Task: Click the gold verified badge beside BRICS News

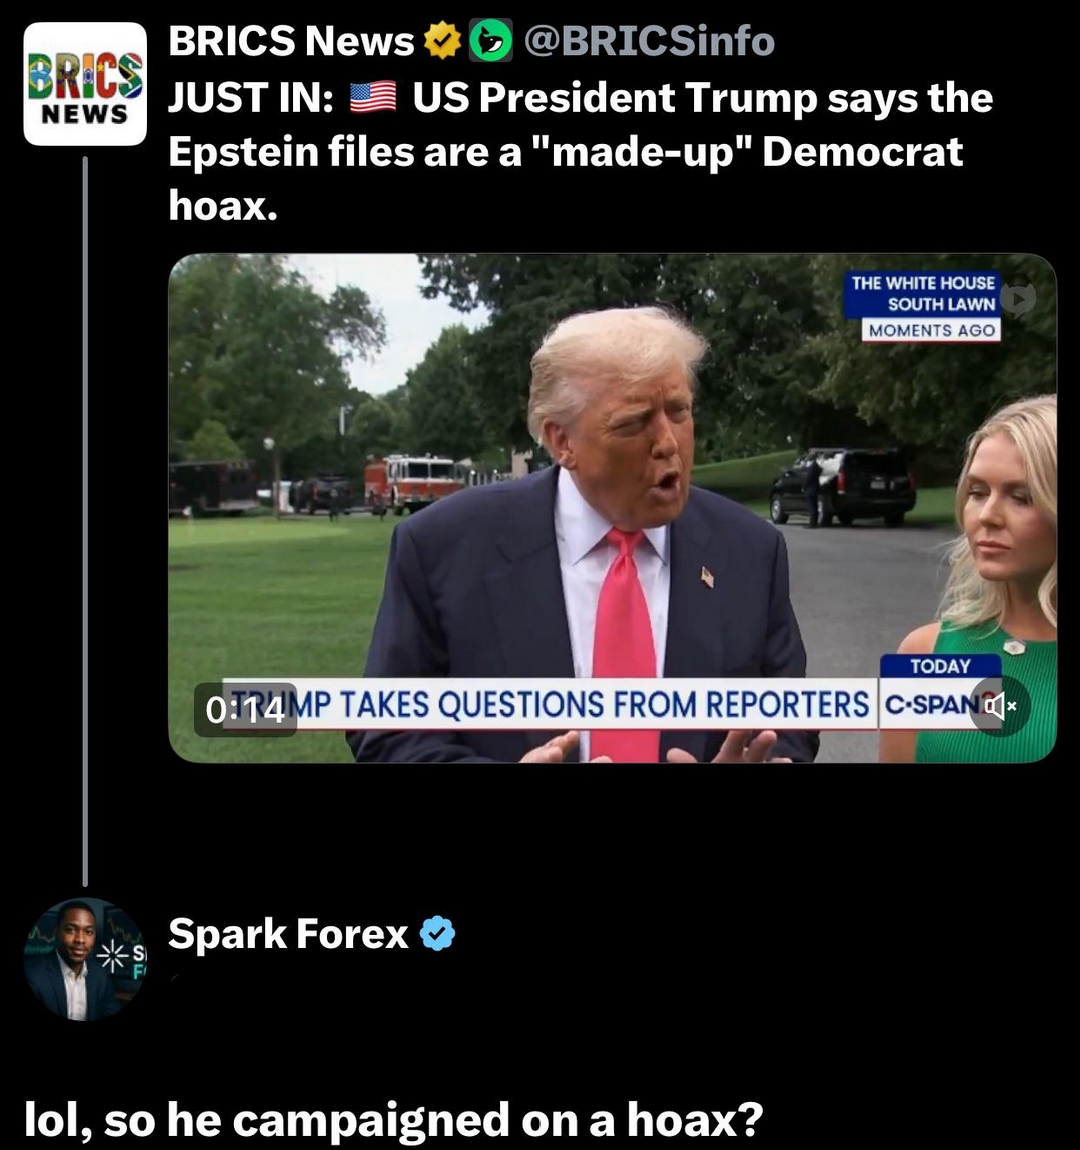Action: point(442,40)
